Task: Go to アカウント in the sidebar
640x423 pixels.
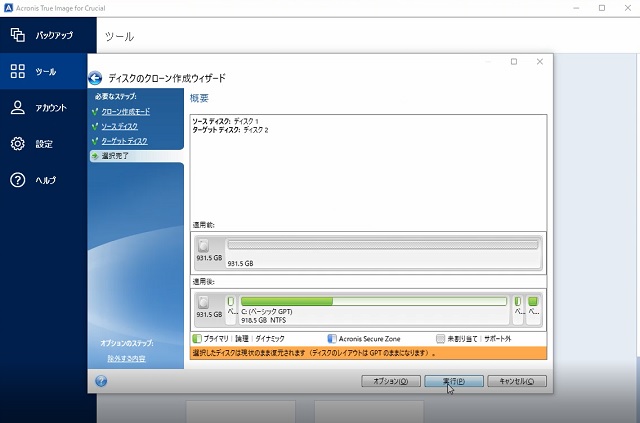Action: pos(43,108)
